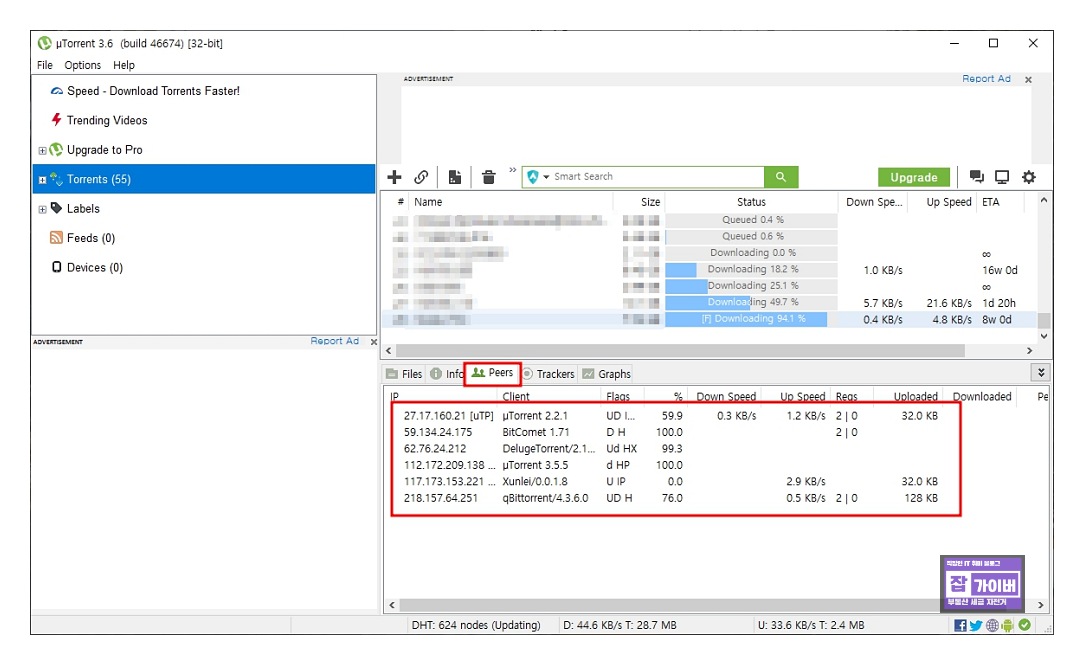Select peer row BitComet 1.71
This screenshot has width=1084, height=665.
pyautogui.click(x=671, y=433)
